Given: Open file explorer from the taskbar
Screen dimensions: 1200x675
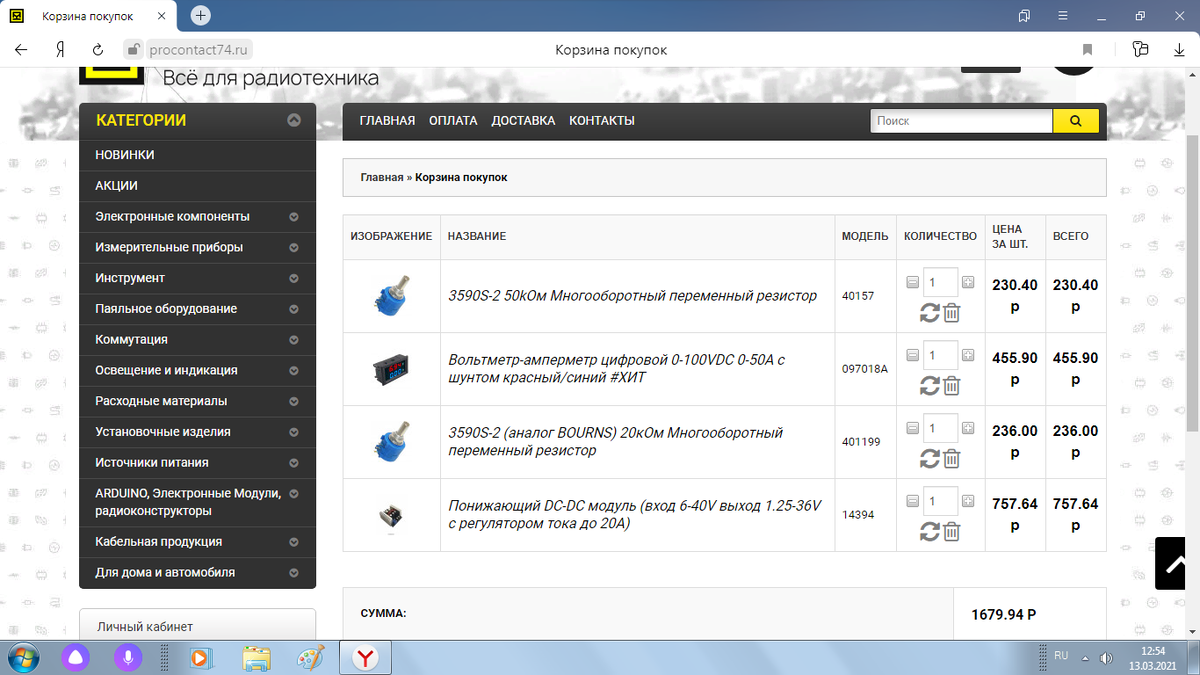Looking at the screenshot, I should 257,658.
